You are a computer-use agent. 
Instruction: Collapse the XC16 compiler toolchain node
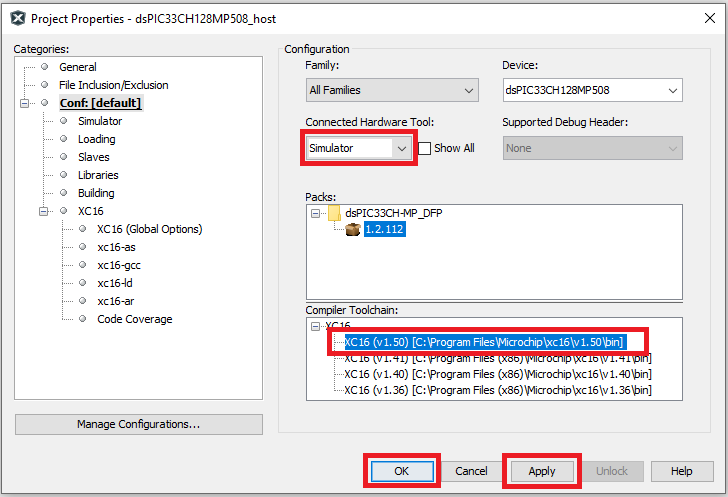pos(315,326)
